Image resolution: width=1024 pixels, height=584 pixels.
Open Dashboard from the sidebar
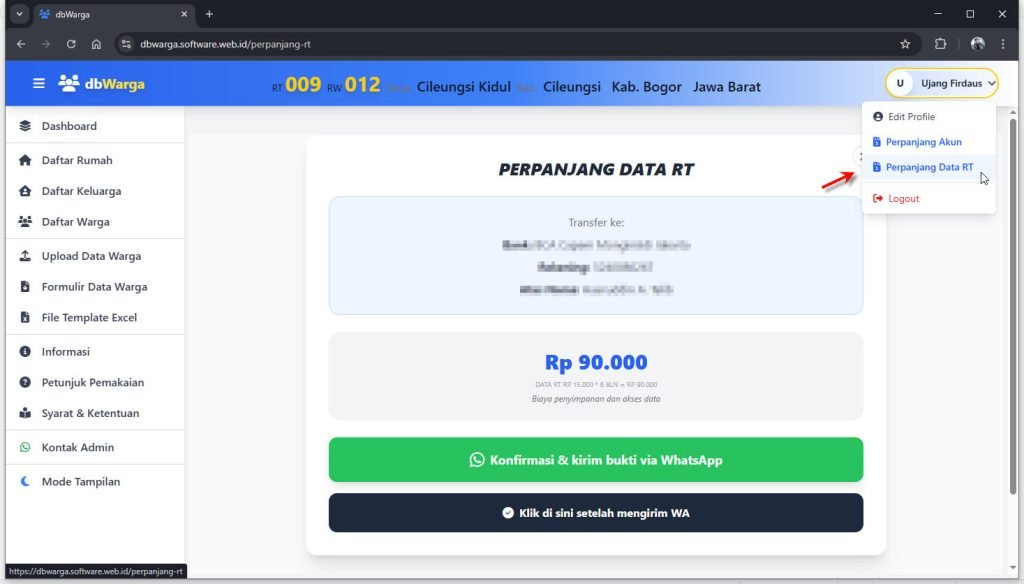tap(69, 126)
